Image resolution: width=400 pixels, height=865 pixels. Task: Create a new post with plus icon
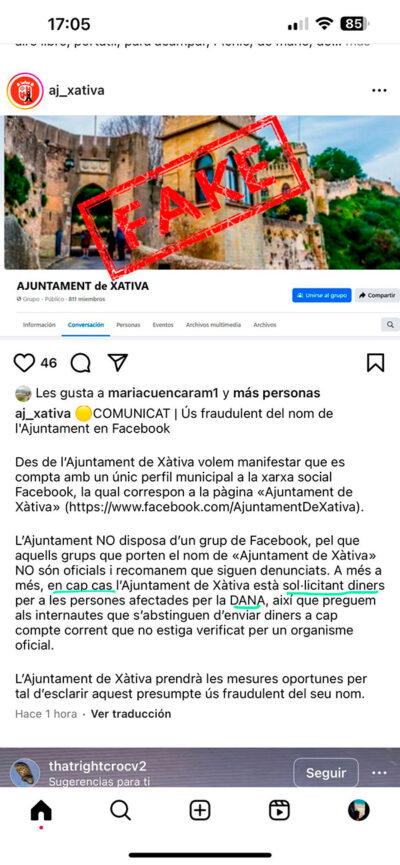[x=200, y=810]
